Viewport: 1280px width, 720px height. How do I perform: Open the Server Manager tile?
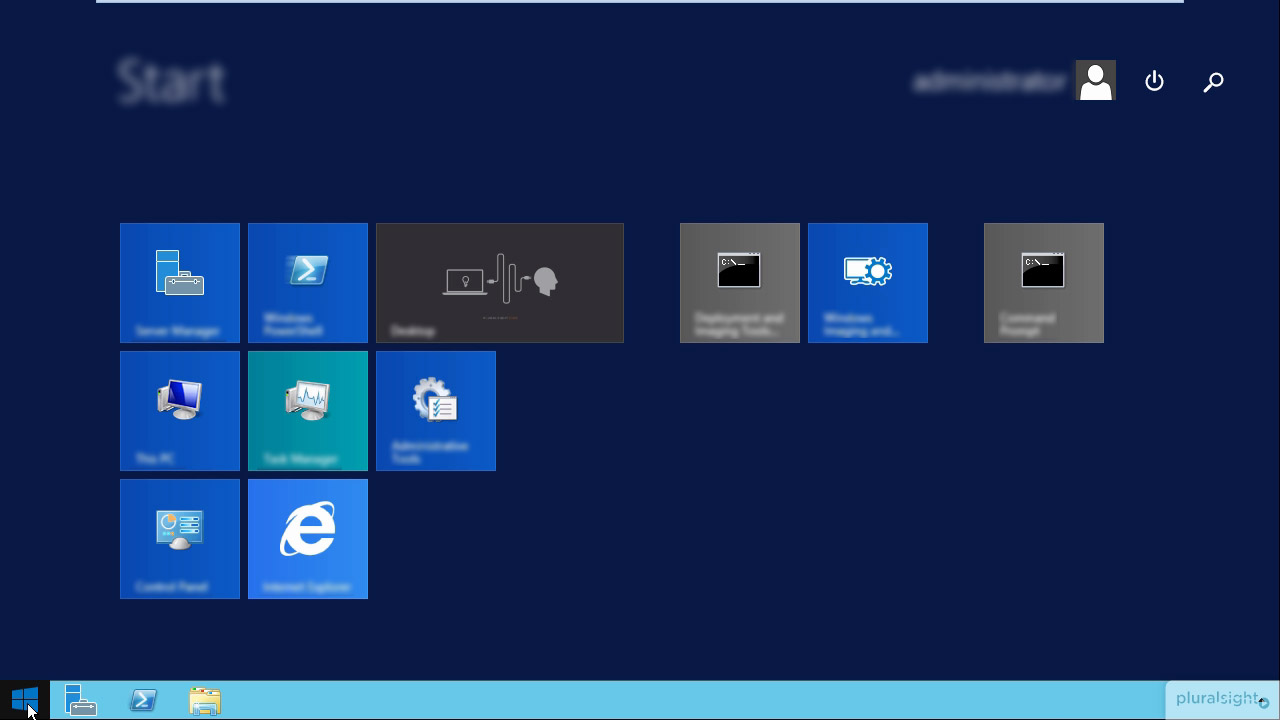180,283
